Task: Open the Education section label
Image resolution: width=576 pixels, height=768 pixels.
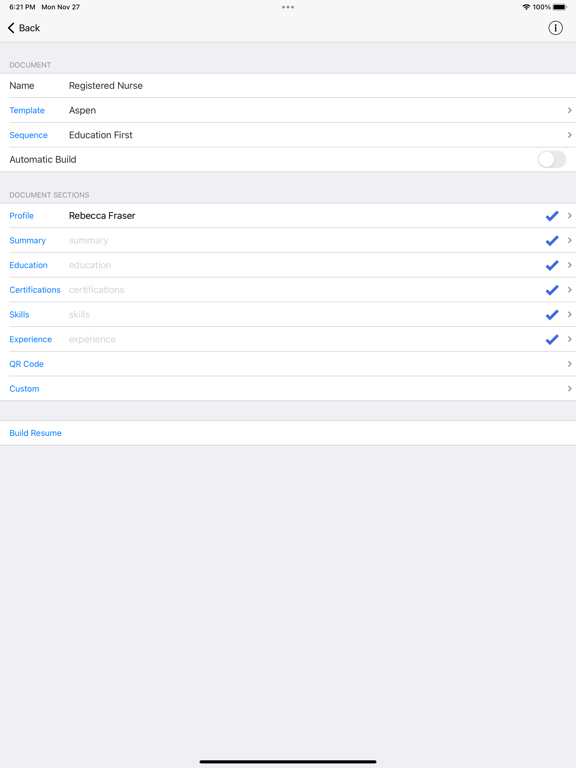Action: (28, 265)
